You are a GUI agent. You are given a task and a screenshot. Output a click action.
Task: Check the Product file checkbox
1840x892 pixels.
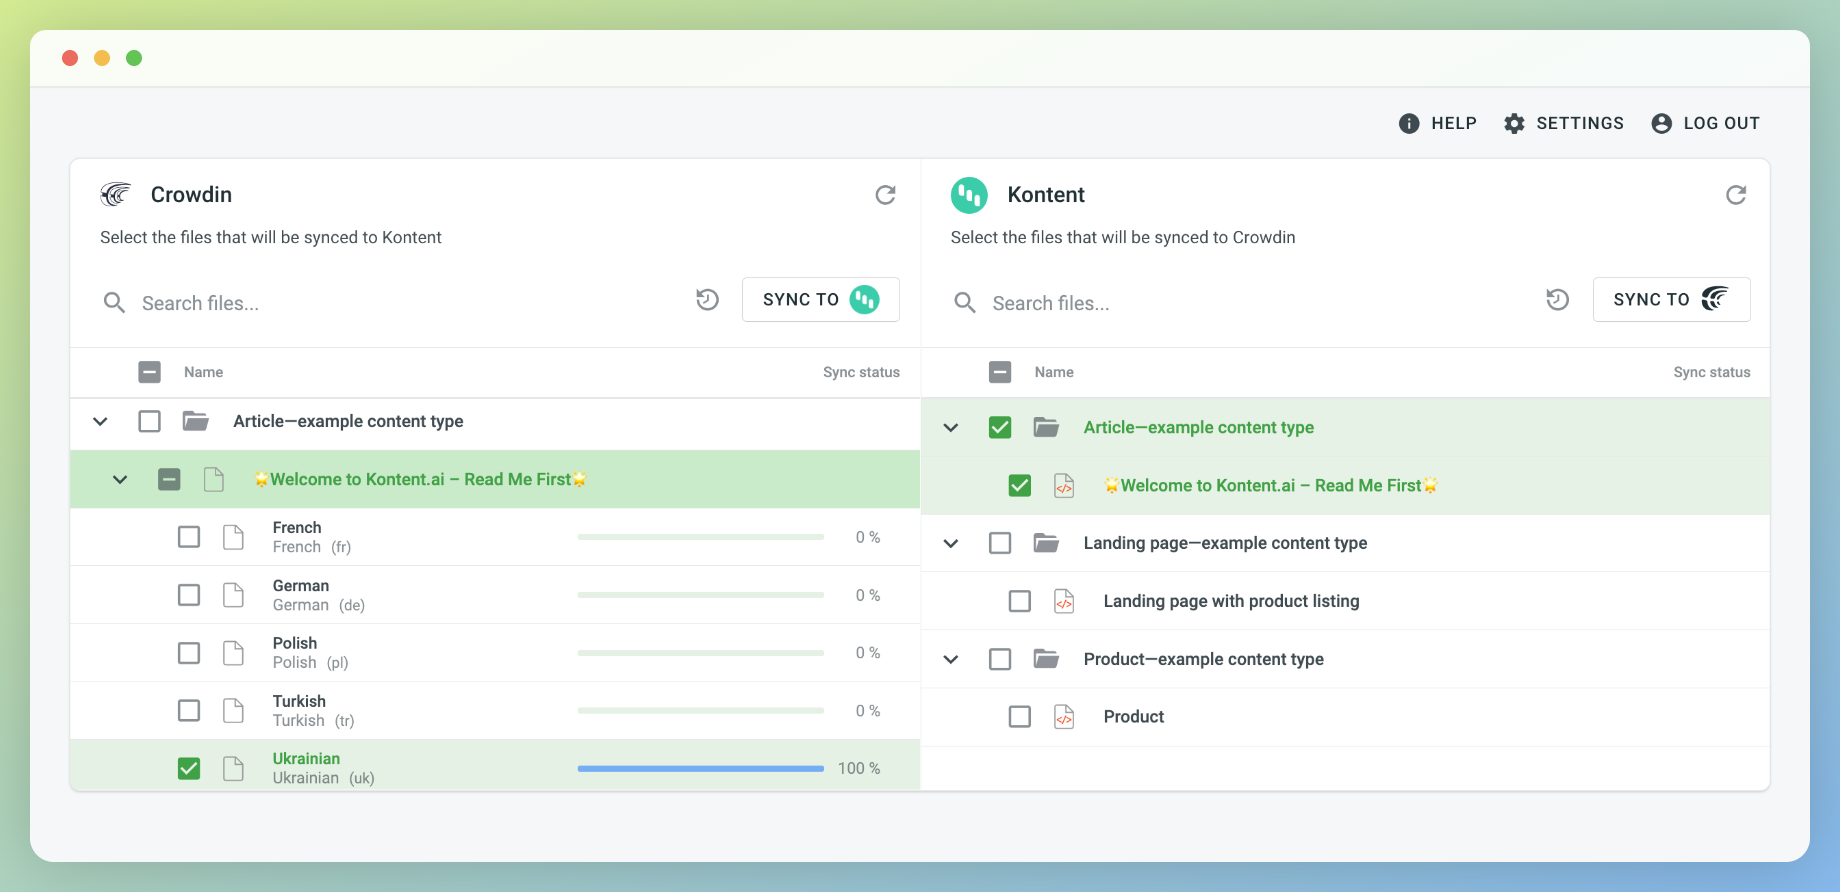[x=1020, y=717]
